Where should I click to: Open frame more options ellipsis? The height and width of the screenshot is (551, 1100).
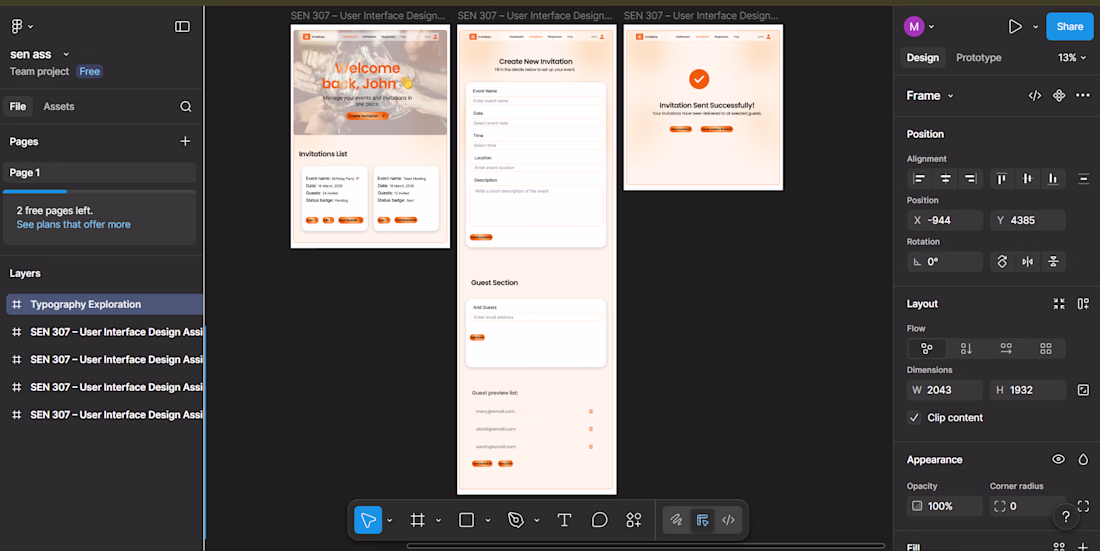[1083, 95]
